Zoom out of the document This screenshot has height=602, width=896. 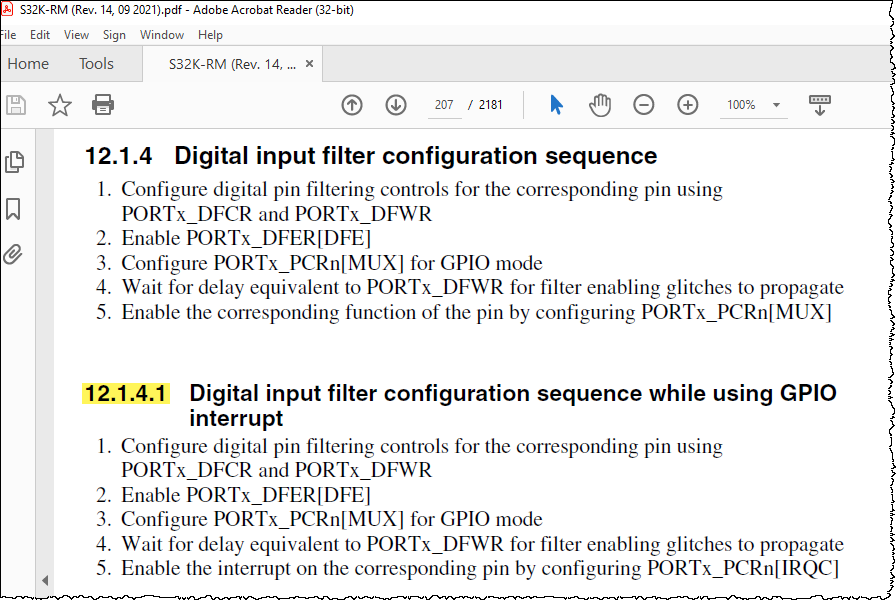644,104
